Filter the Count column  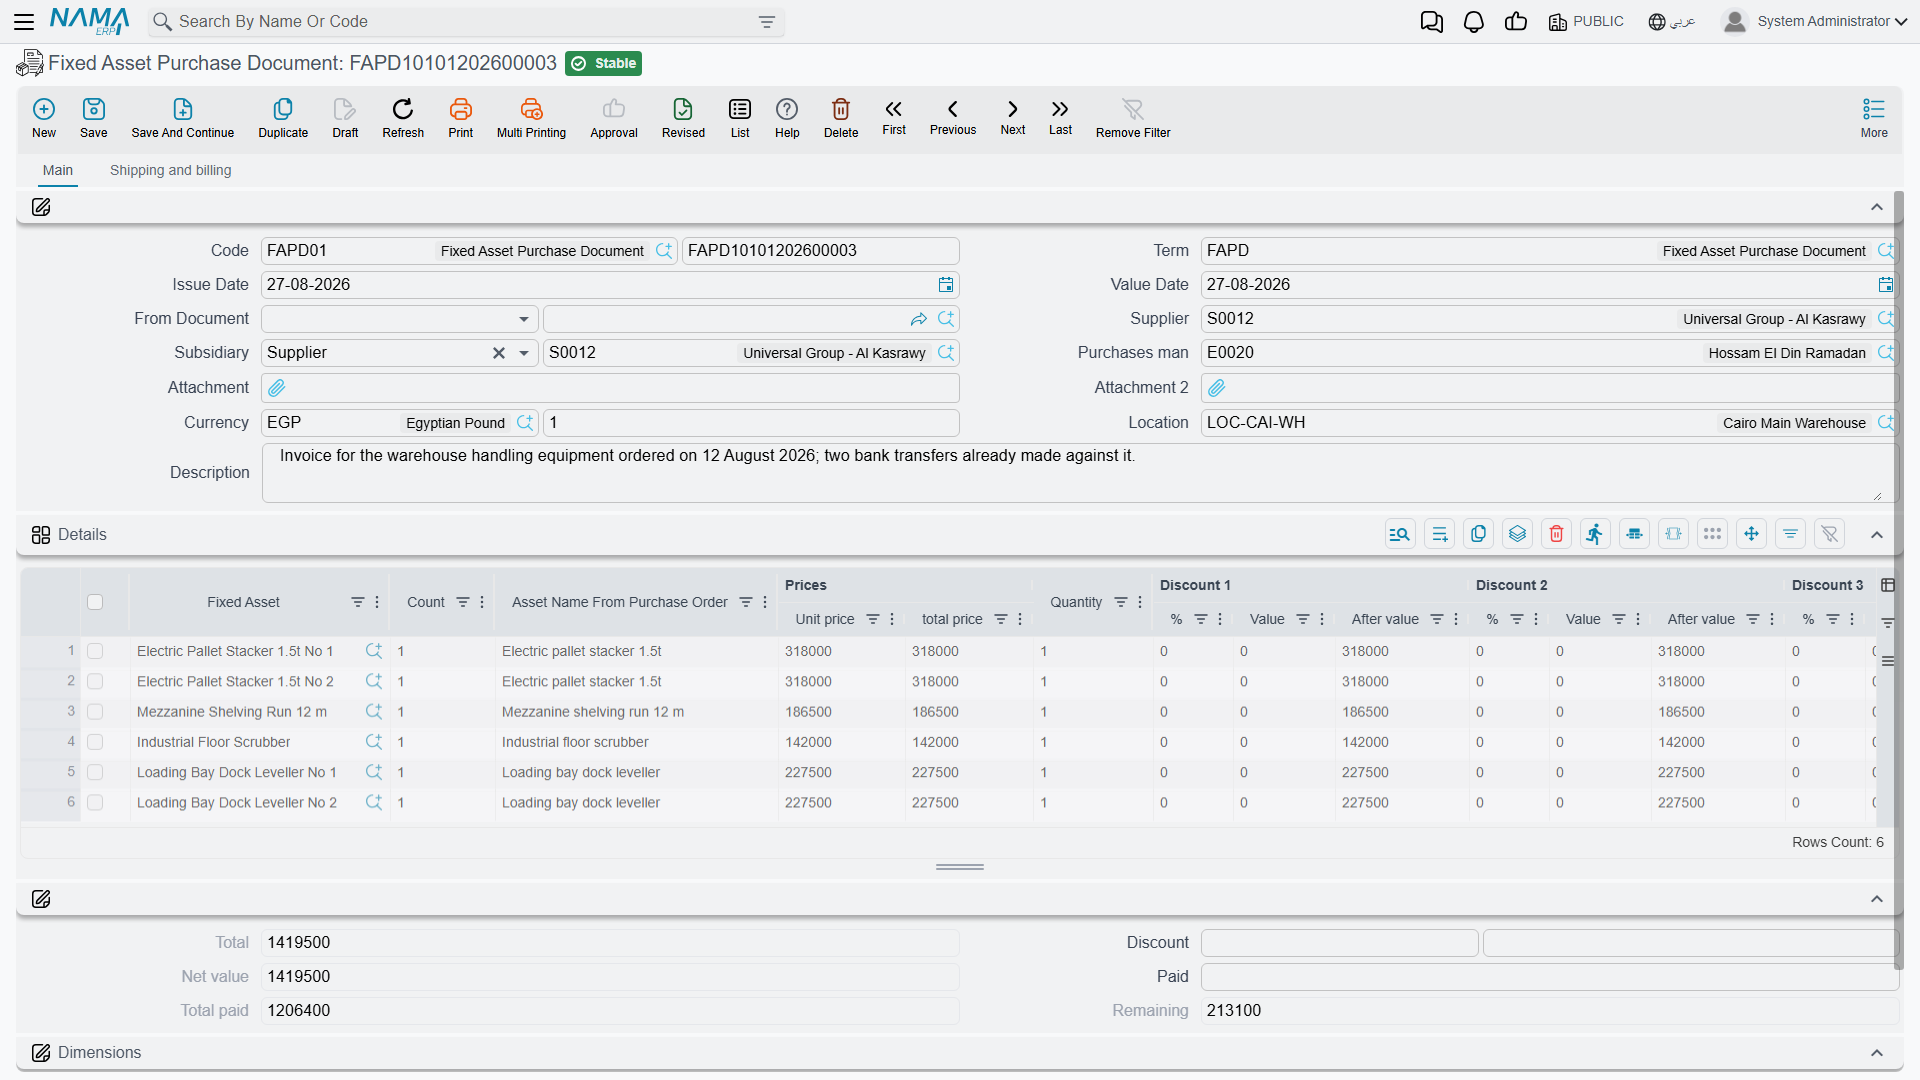(463, 602)
